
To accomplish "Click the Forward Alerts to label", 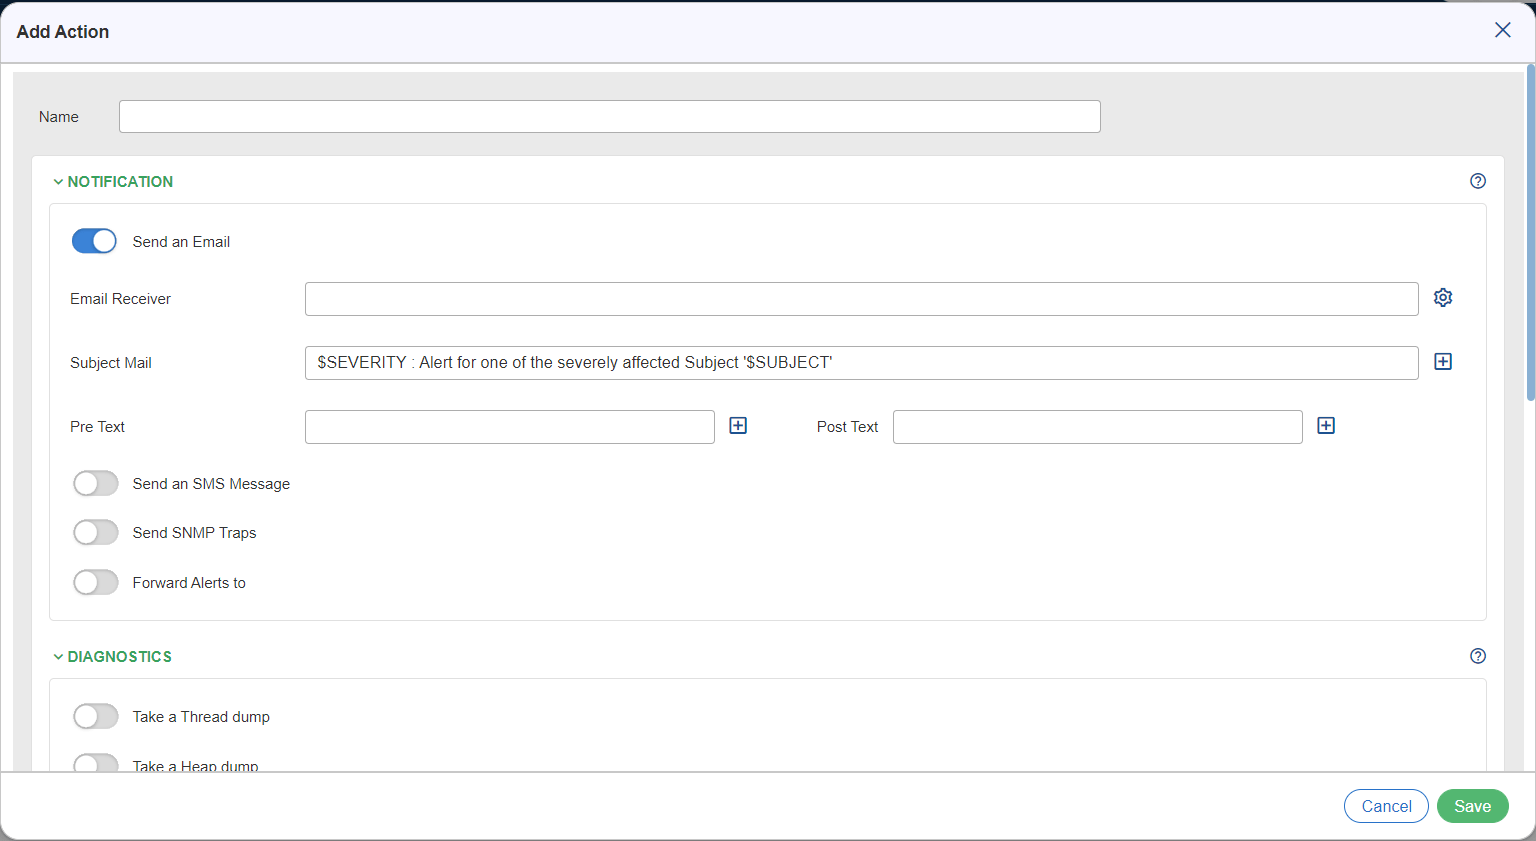I will (189, 583).
